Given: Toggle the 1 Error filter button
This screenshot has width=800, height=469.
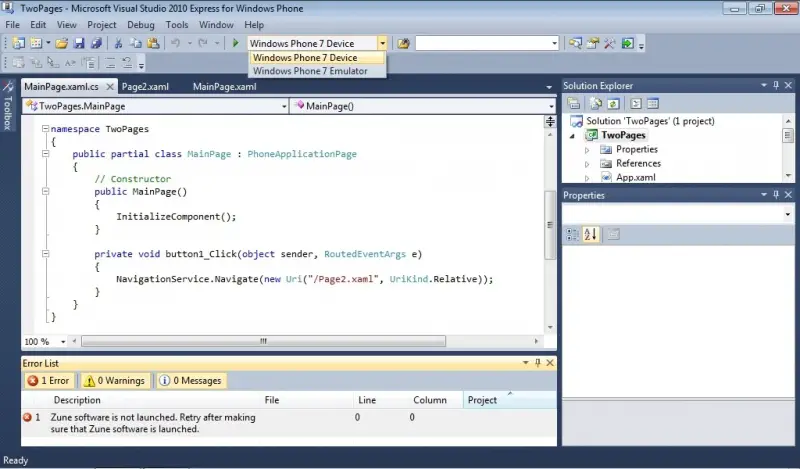Looking at the screenshot, I should 49,381.
